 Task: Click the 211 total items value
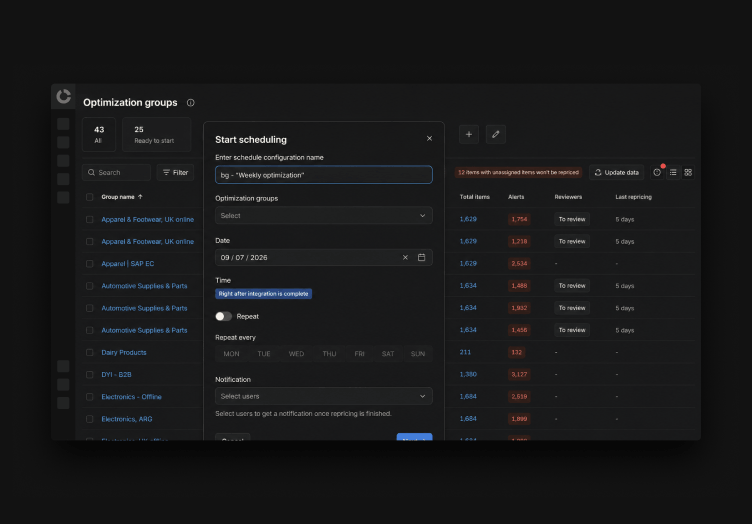[x=465, y=352]
